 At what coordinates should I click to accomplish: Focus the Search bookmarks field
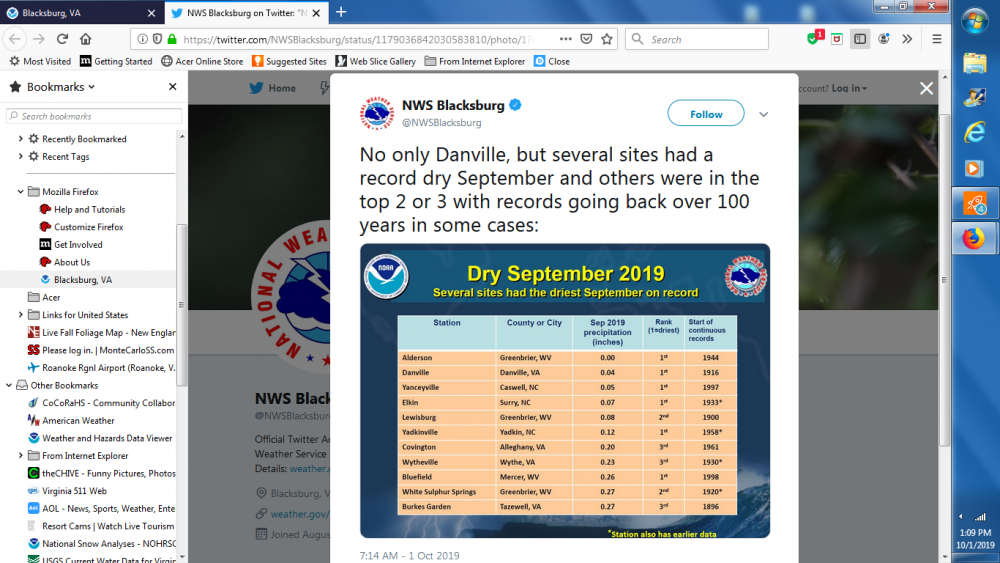94,116
